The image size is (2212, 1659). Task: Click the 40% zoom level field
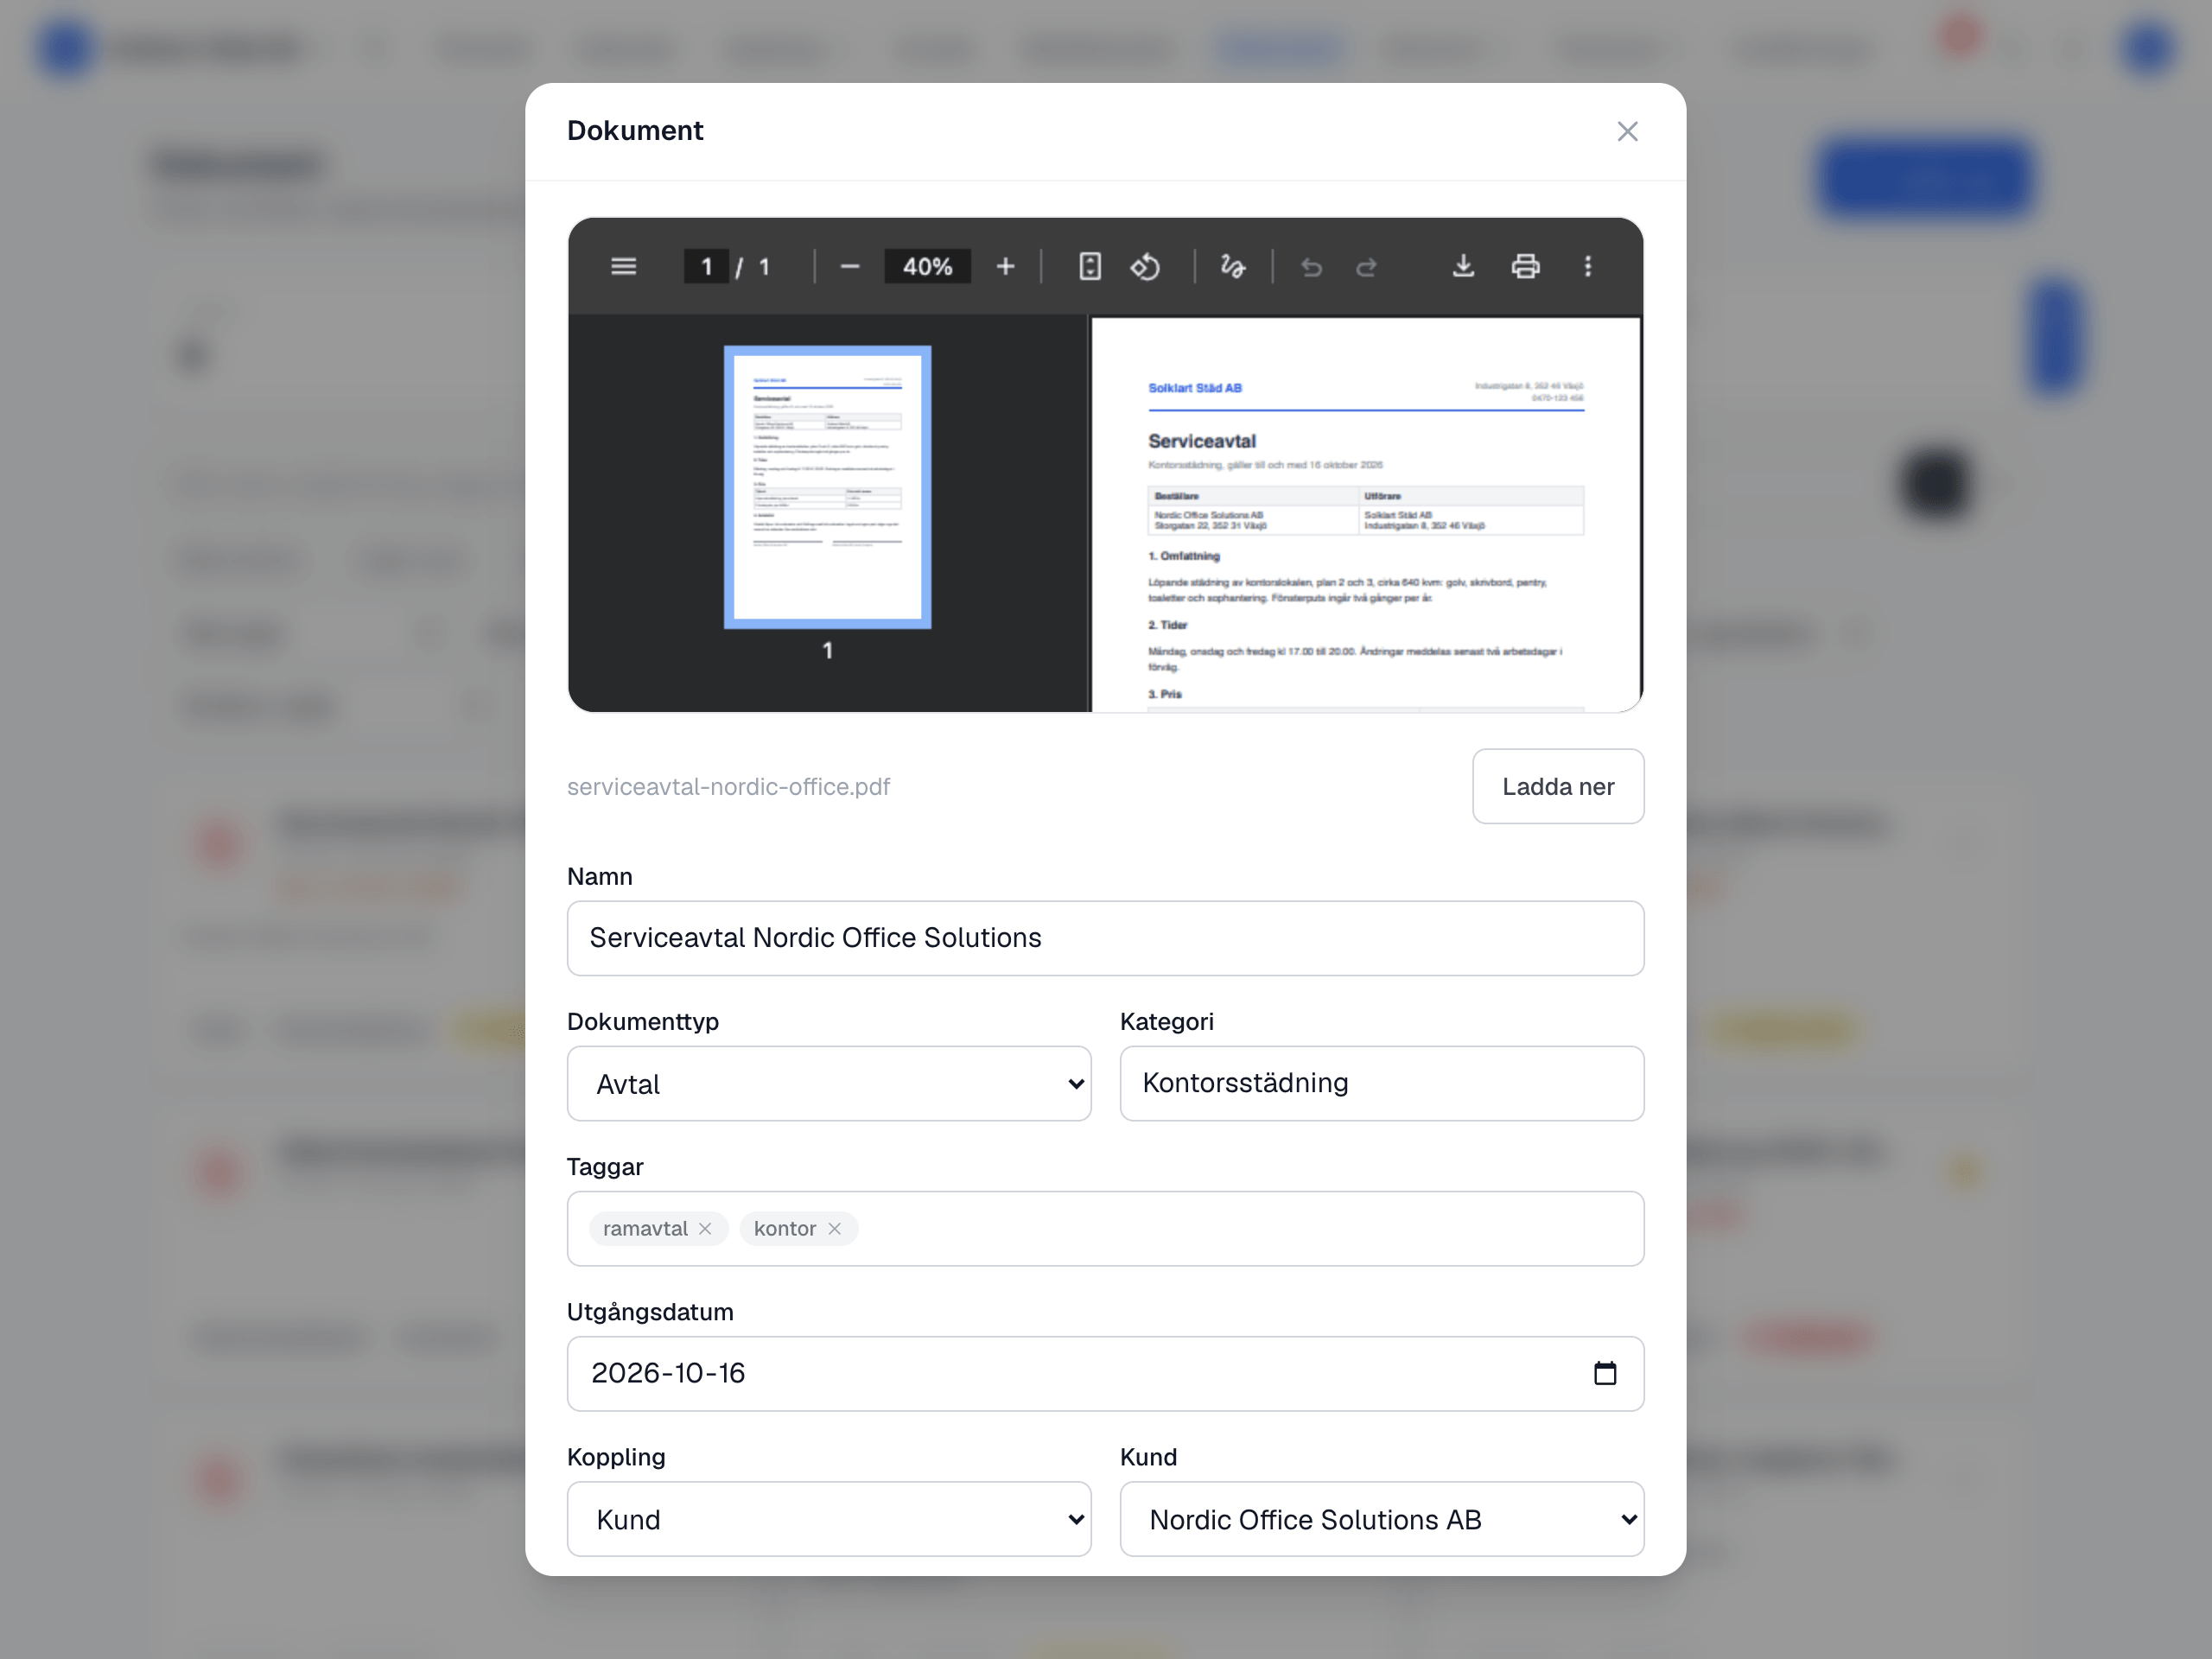927,266
